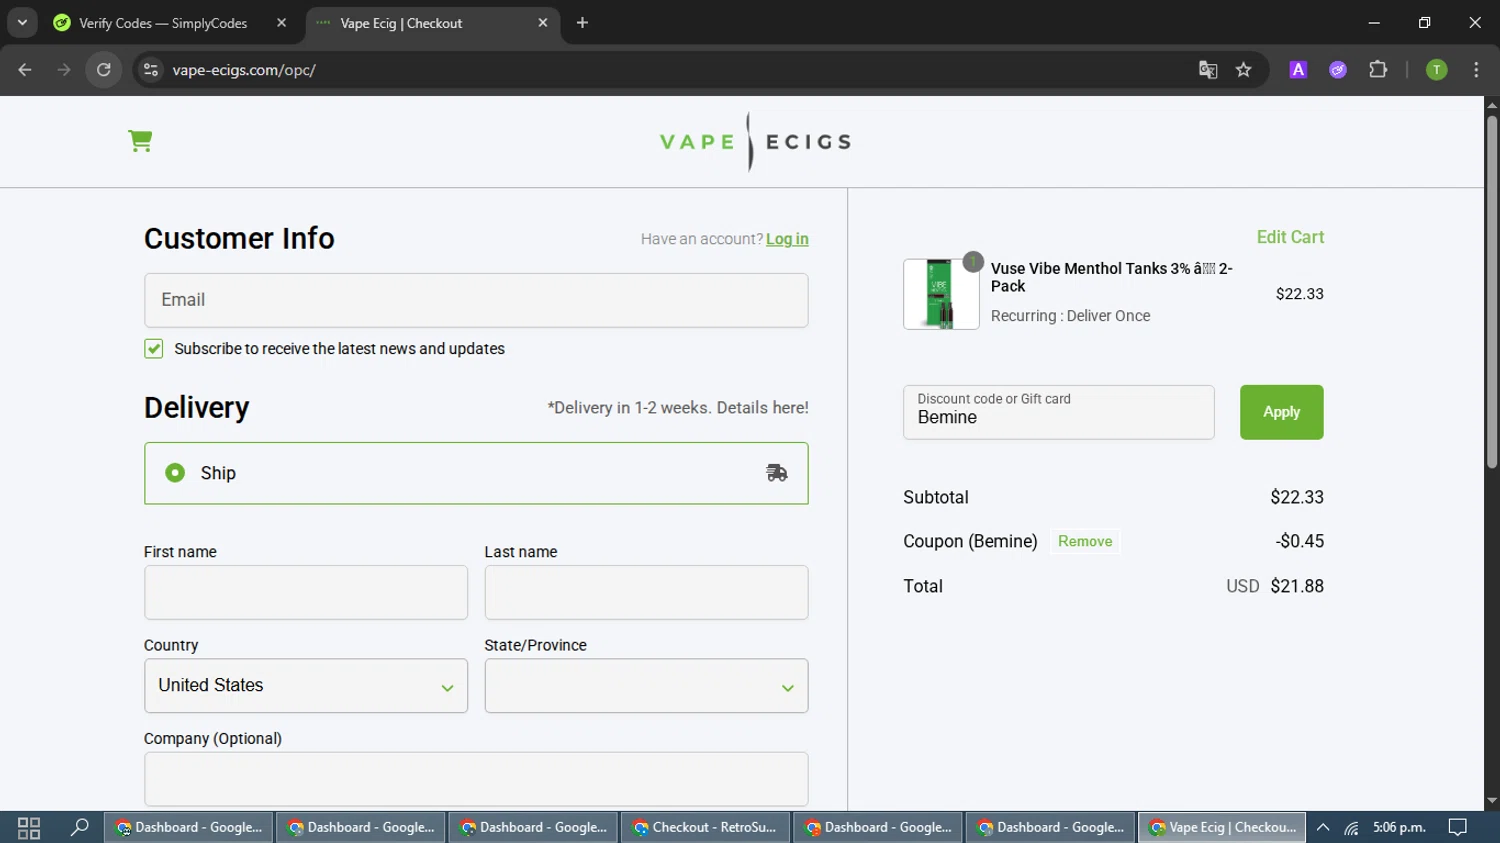Viewport: 1500px width, 843px height.
Task: Click the quantity badge on the product image
Action: (x=973, y=262)
